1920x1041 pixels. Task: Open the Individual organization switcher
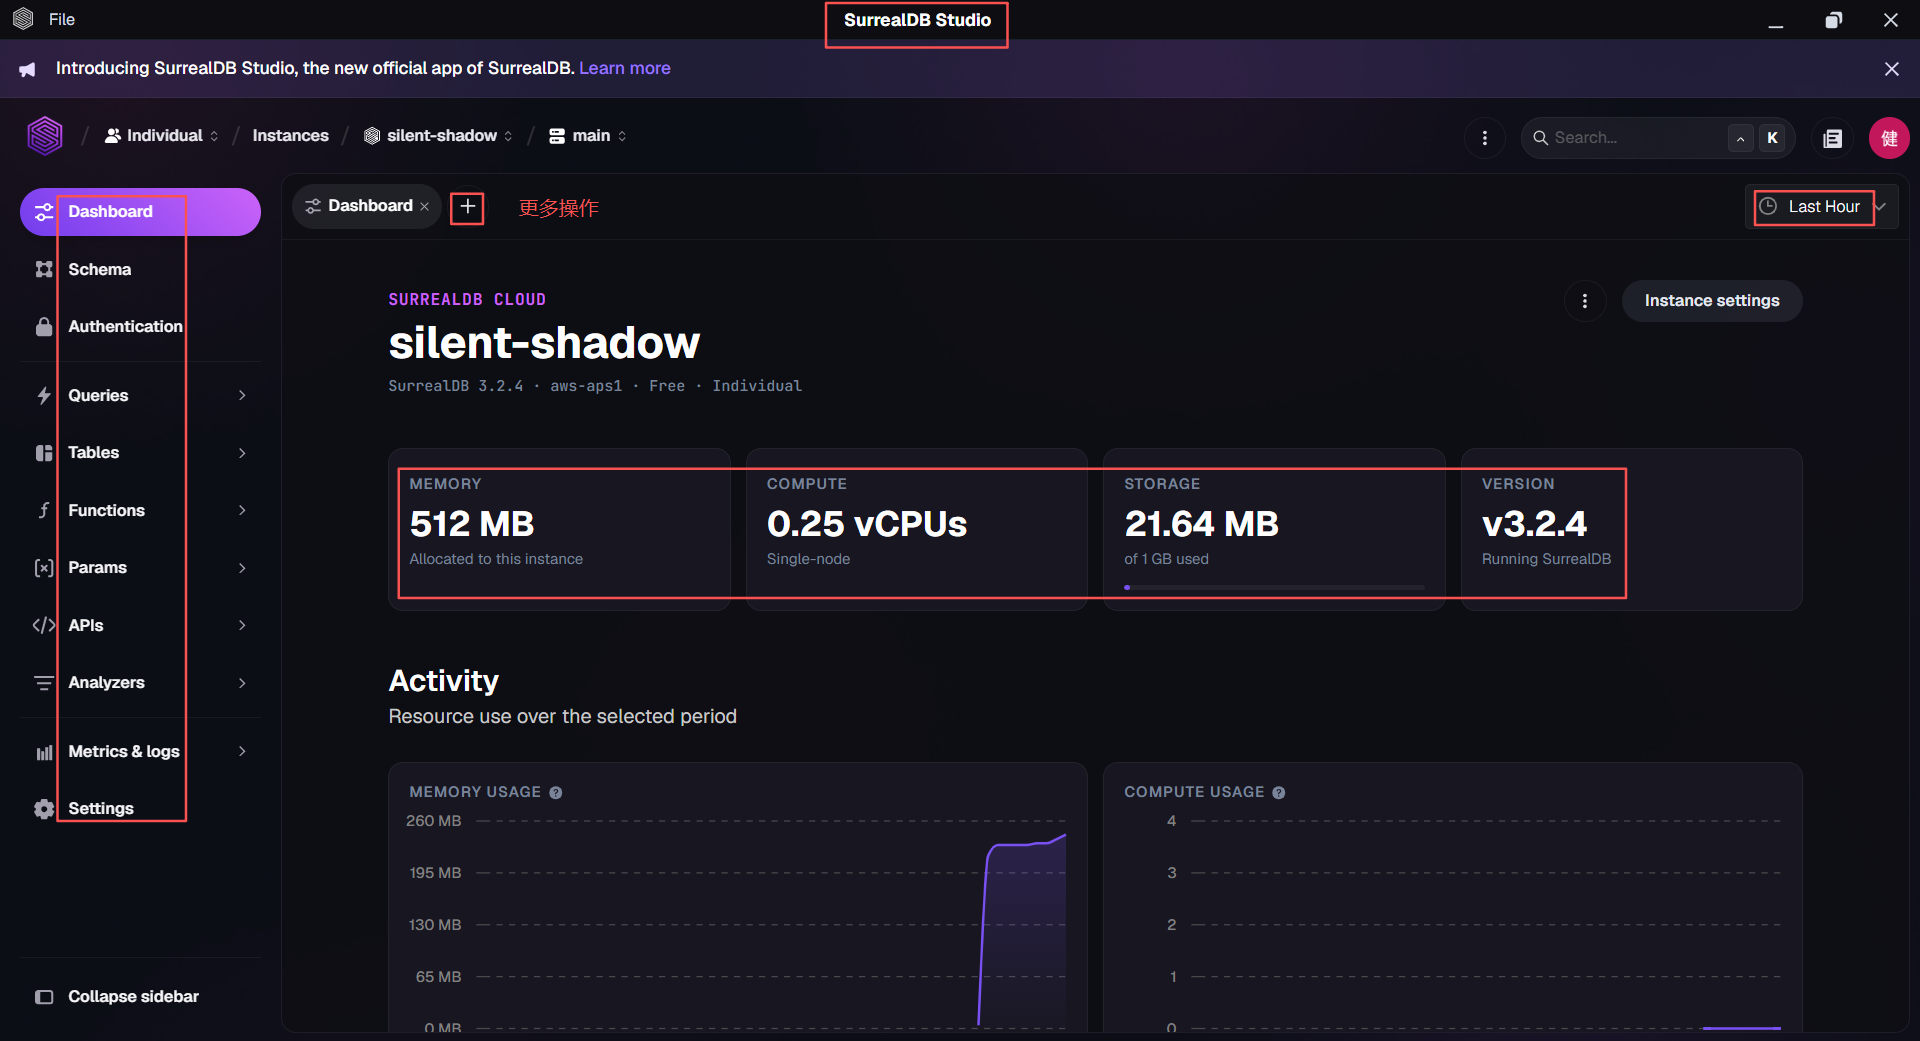click(x=162, y=136)
